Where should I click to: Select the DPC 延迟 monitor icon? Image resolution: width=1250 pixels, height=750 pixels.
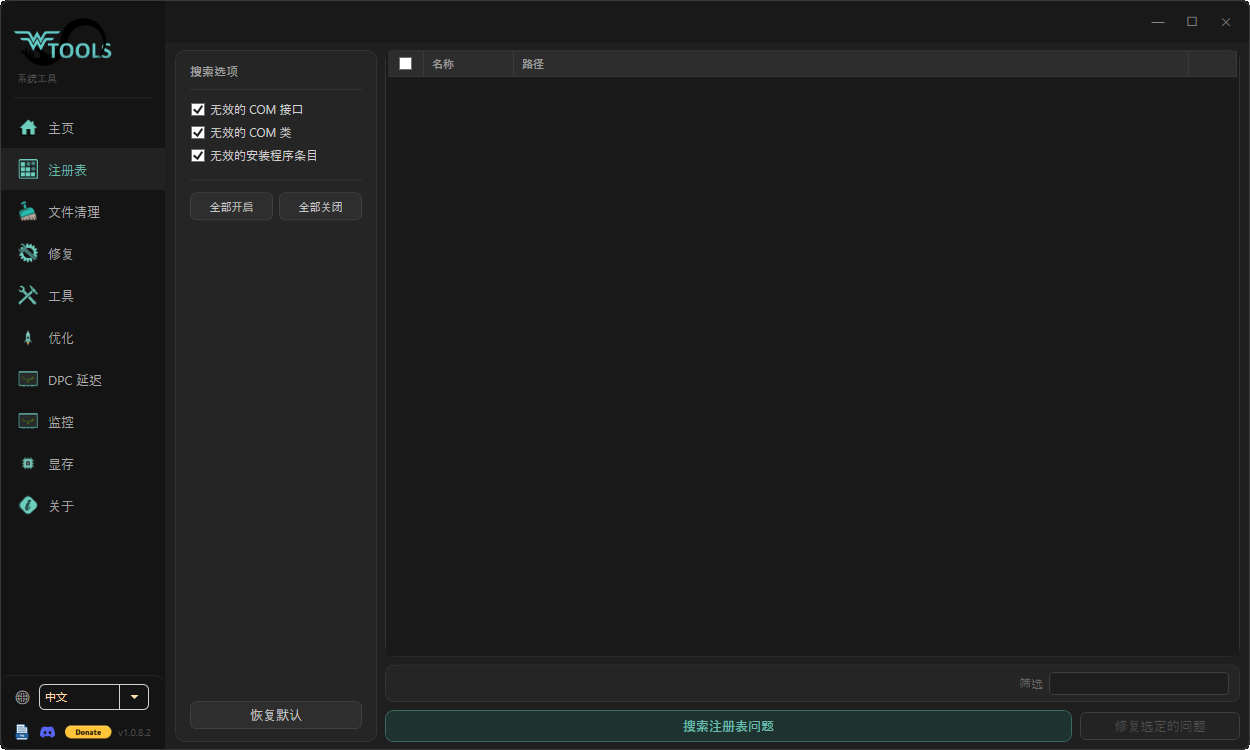click(28, 380)
